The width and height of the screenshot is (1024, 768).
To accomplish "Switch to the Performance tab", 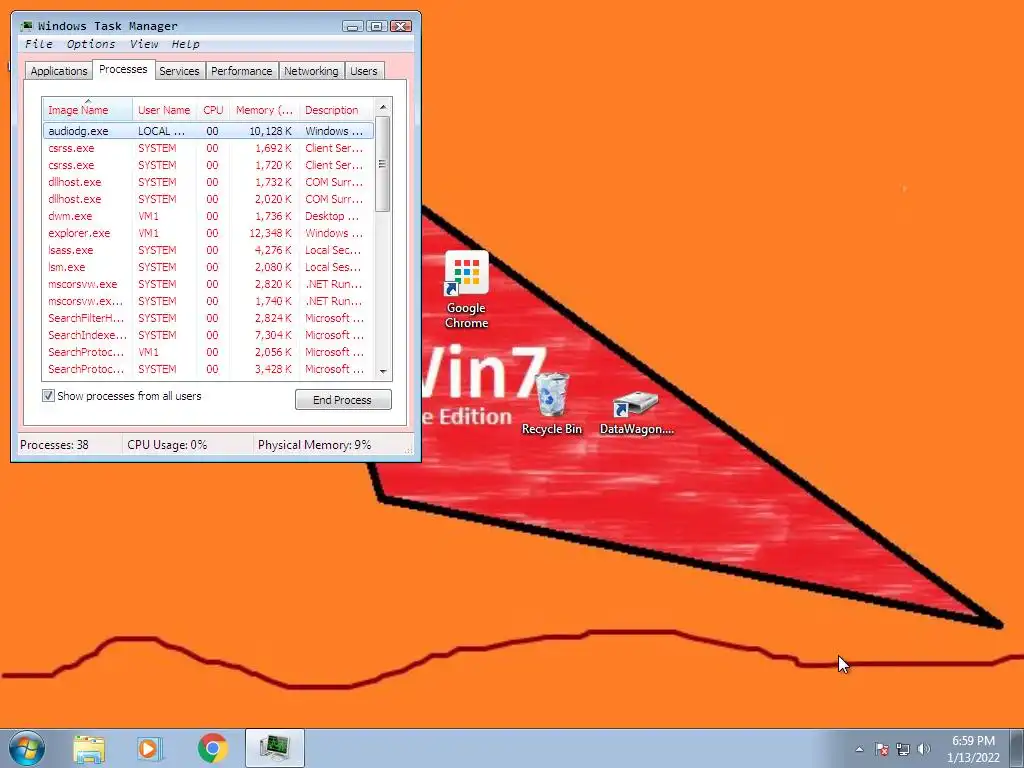I will [242, 71].
